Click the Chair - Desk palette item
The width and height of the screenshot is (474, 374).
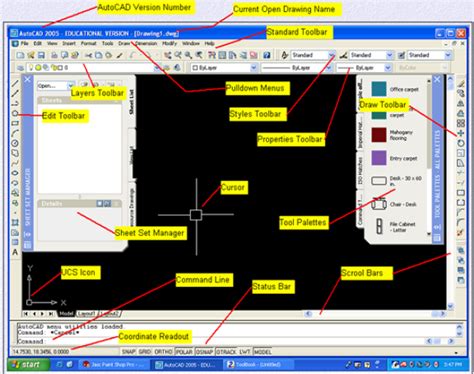tap(394, 204)
